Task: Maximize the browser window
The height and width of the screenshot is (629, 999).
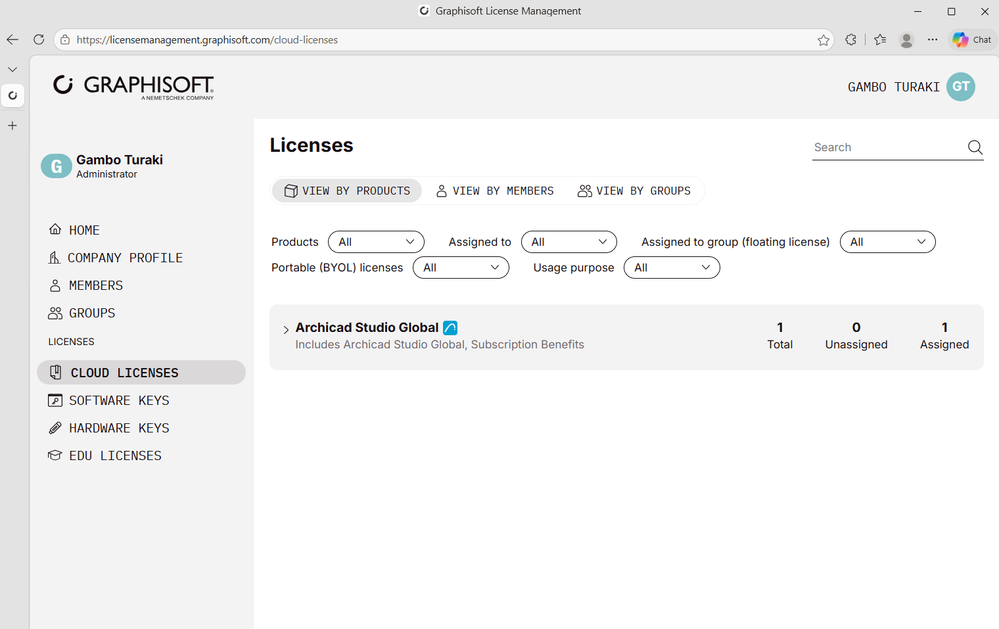Action: (951, 11)
